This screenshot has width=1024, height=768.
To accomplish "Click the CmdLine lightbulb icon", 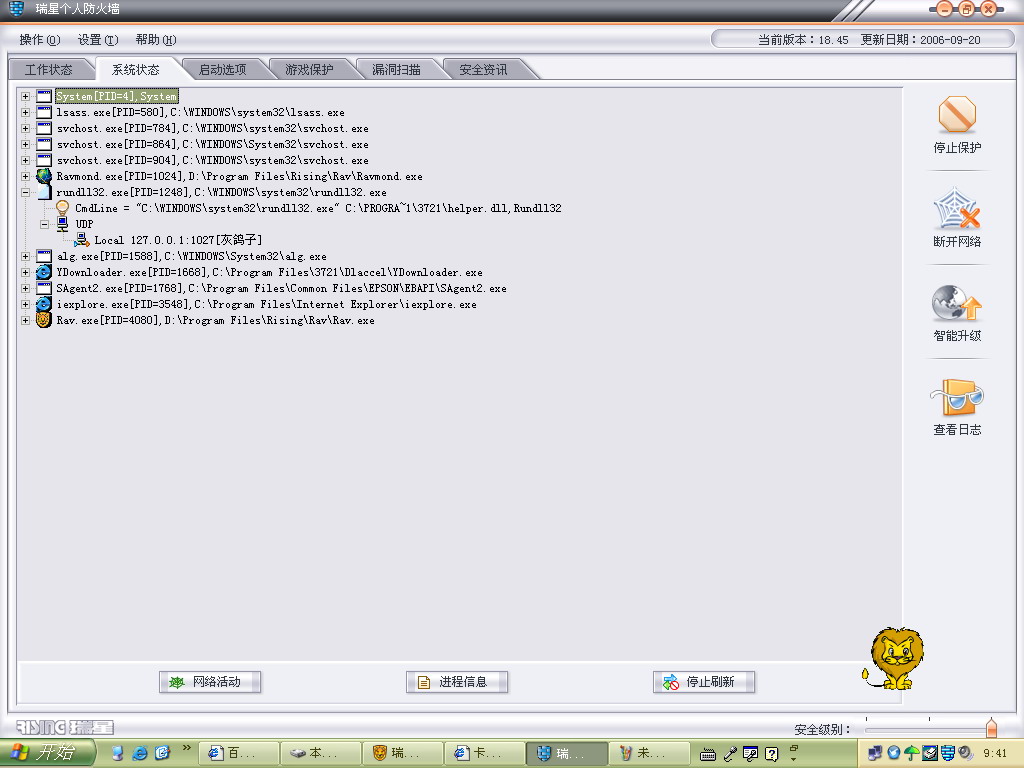I will click(63, 208).
